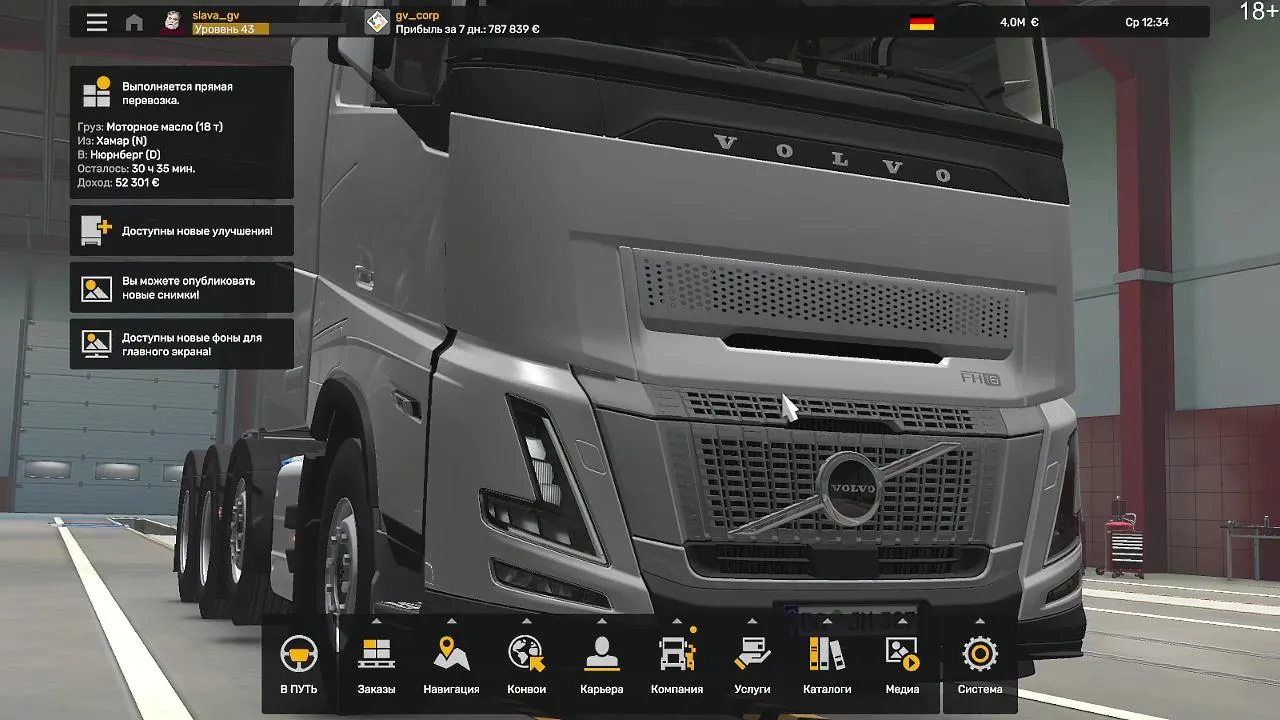The height and width of the screenshot is (720, 1280).
Task: Click the 7-day profit 787 839 € text
Action: pos(467,29)
